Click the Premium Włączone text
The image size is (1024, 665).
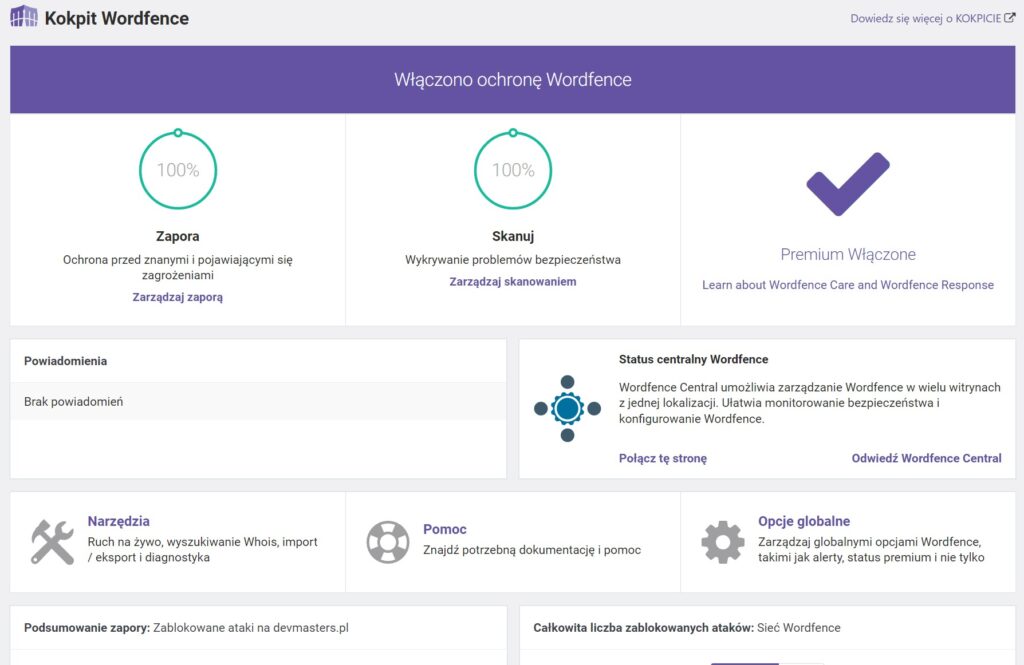[x=848, y=254]
